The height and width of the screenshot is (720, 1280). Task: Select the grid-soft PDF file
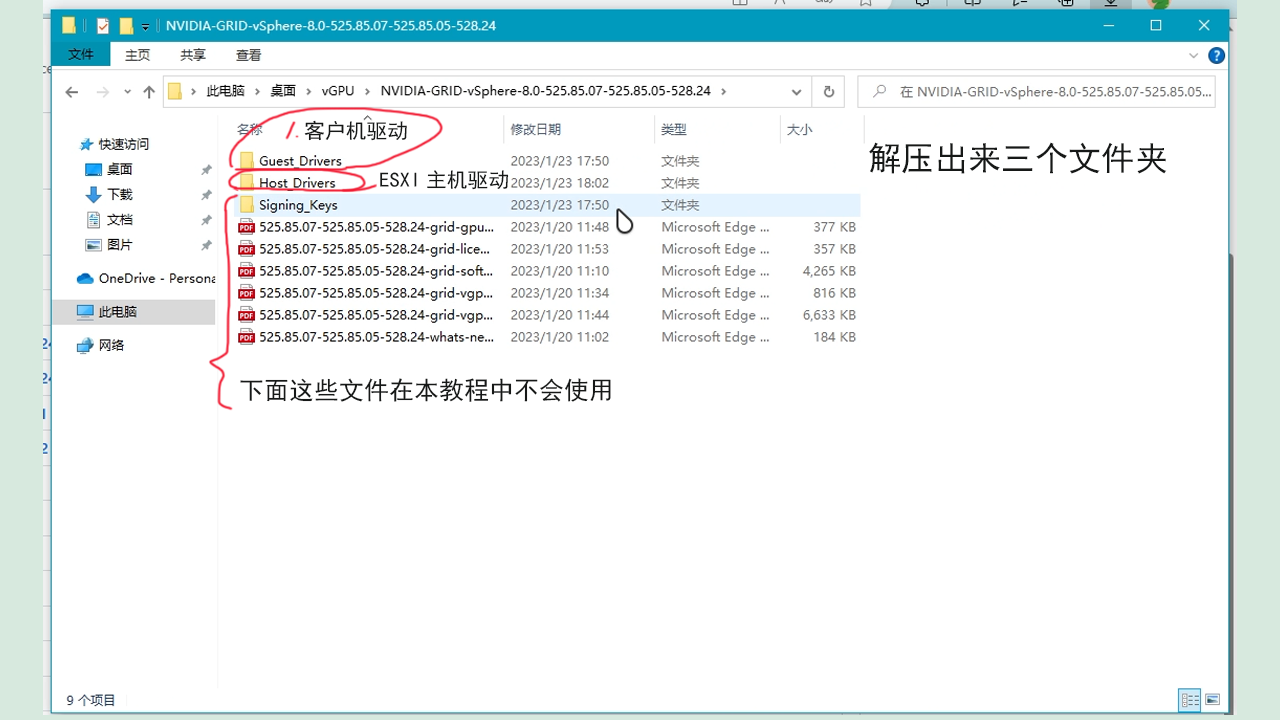pyautogui.click(x=376, y=271)
